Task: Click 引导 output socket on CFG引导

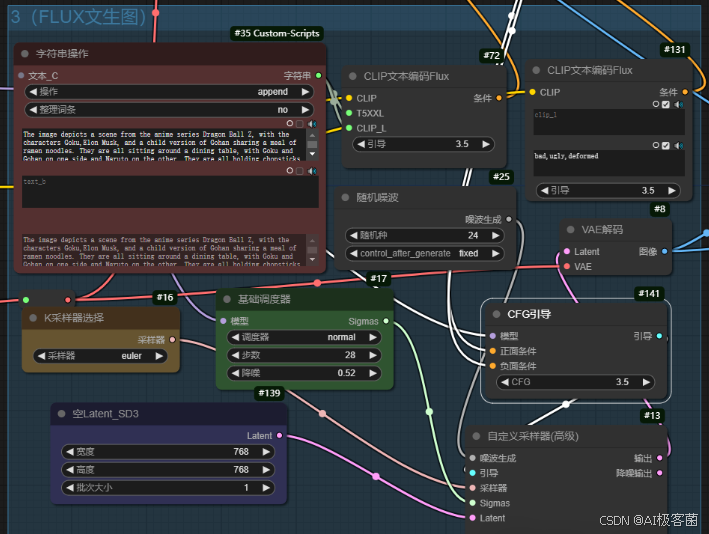Action: (659, 336)
